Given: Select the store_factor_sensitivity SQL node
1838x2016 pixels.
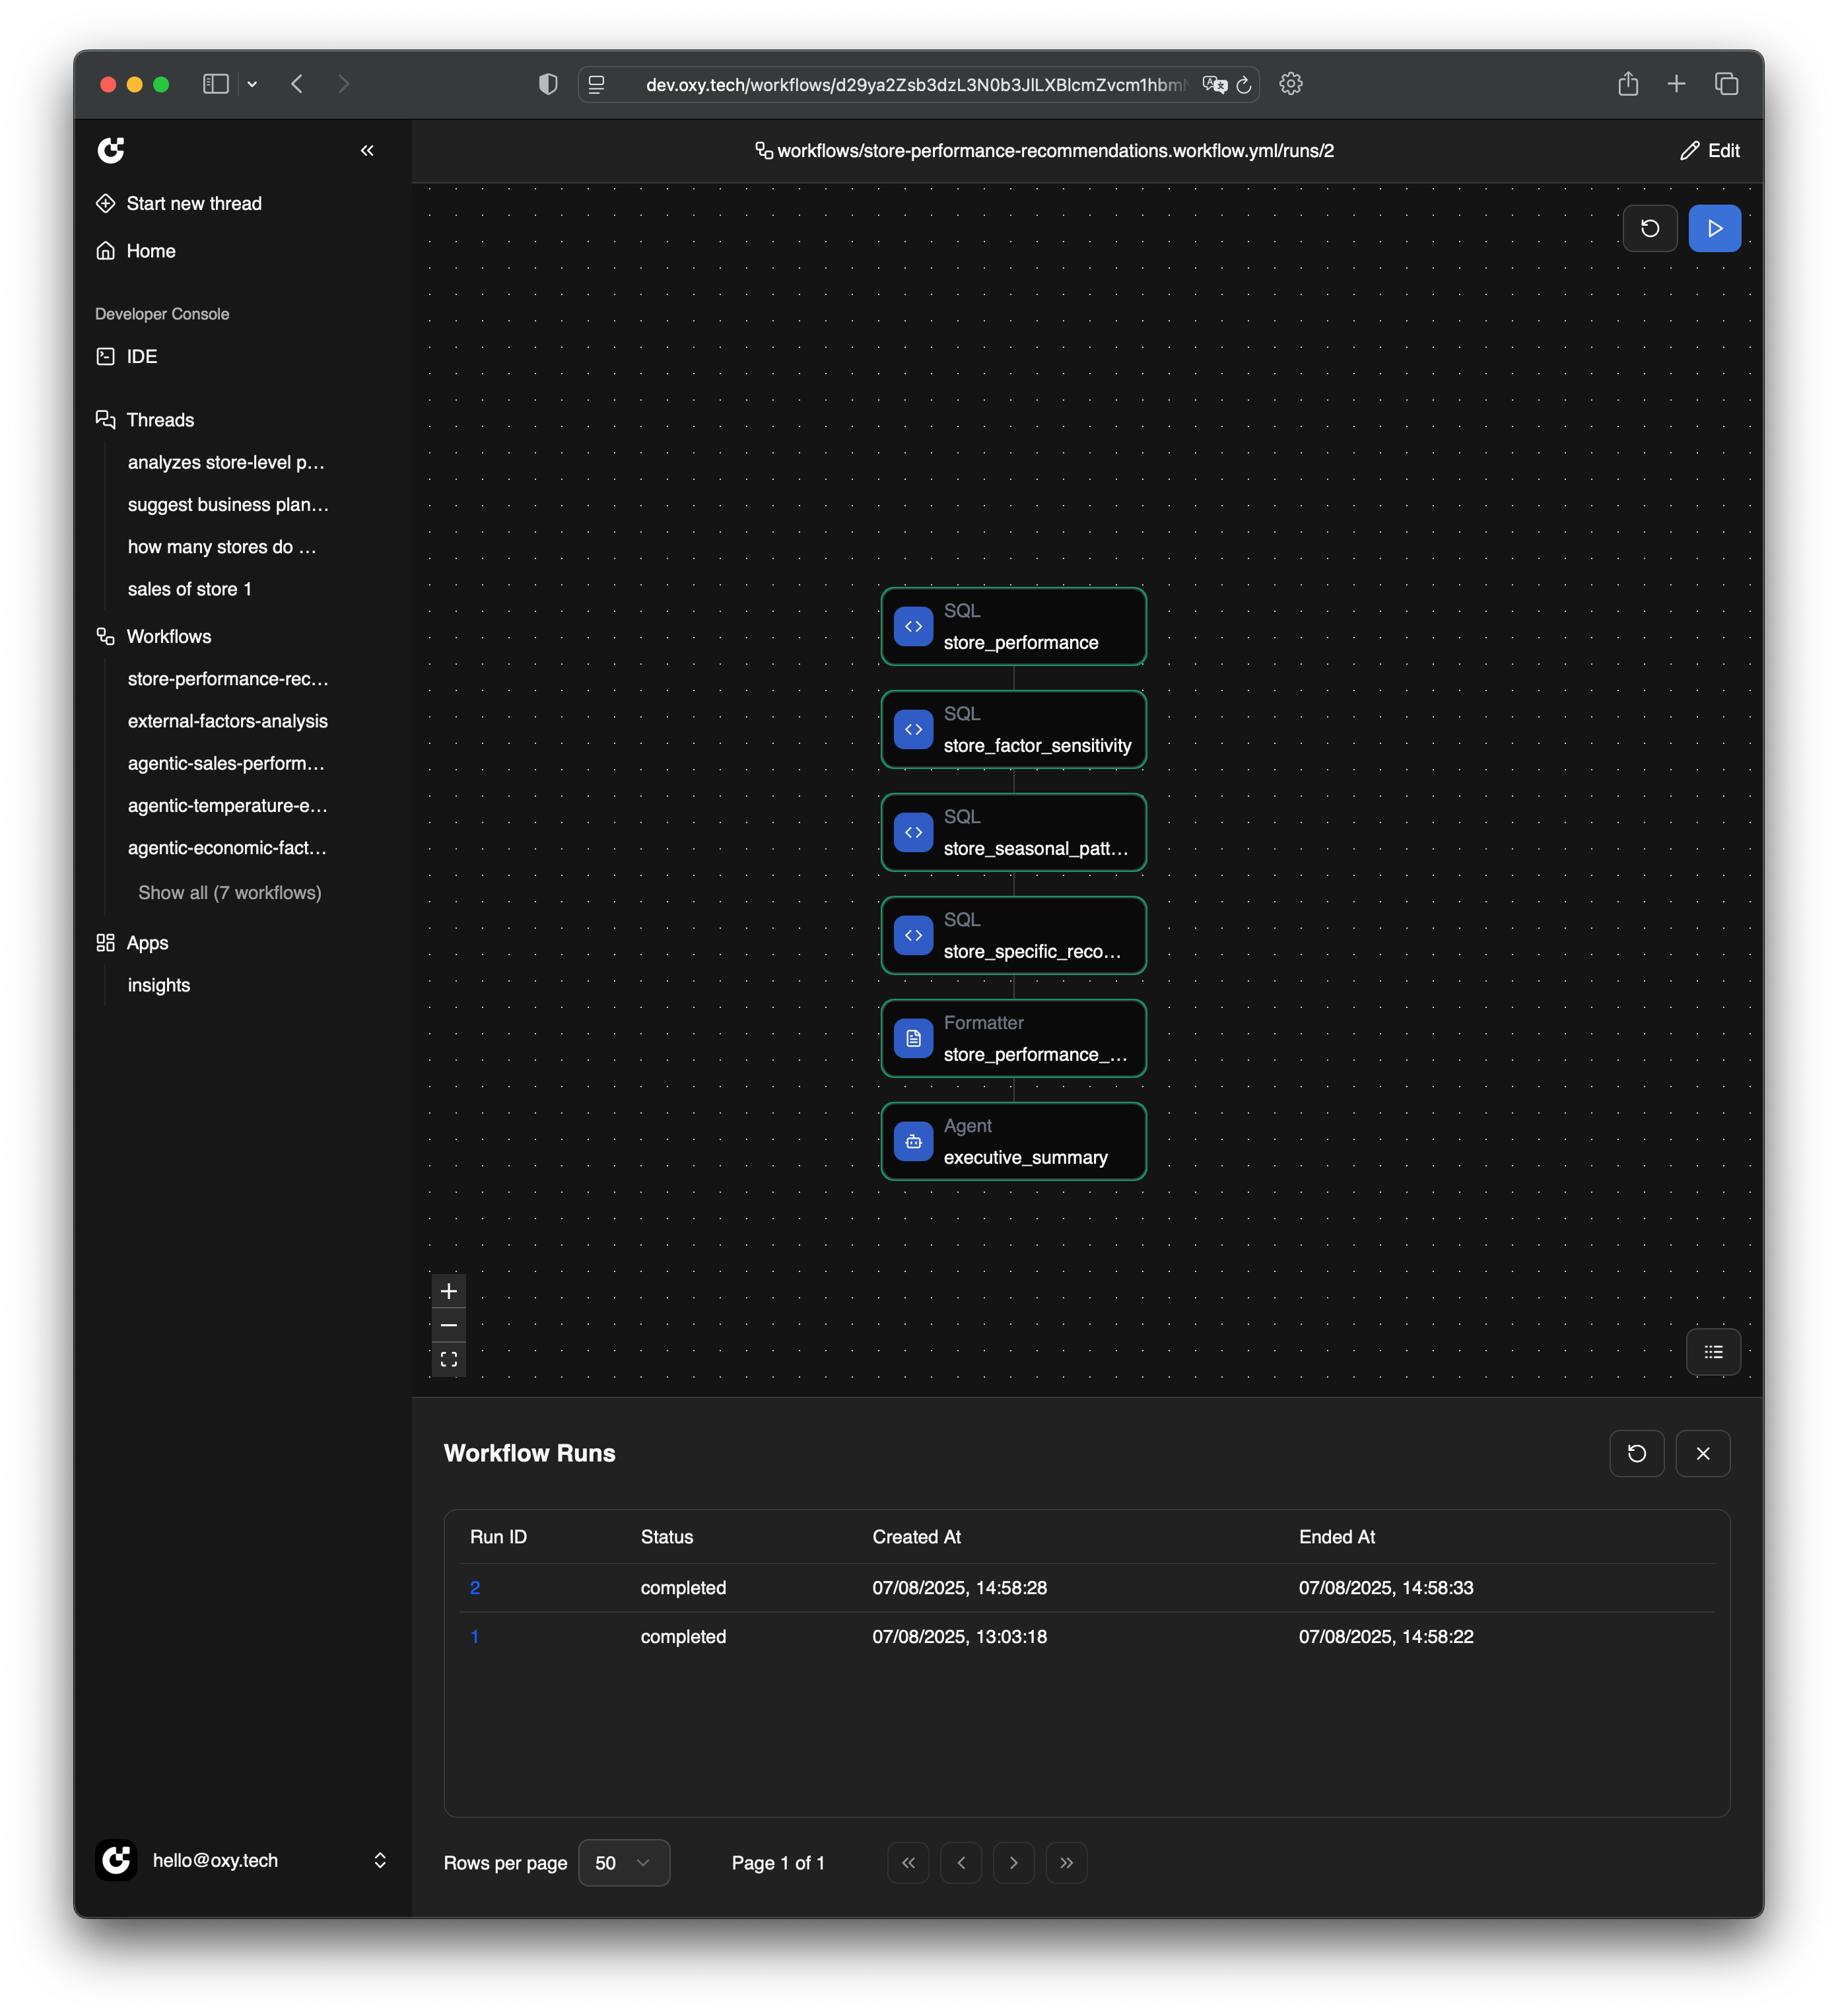Looking at the screenshot, I should pos(1013,730).
